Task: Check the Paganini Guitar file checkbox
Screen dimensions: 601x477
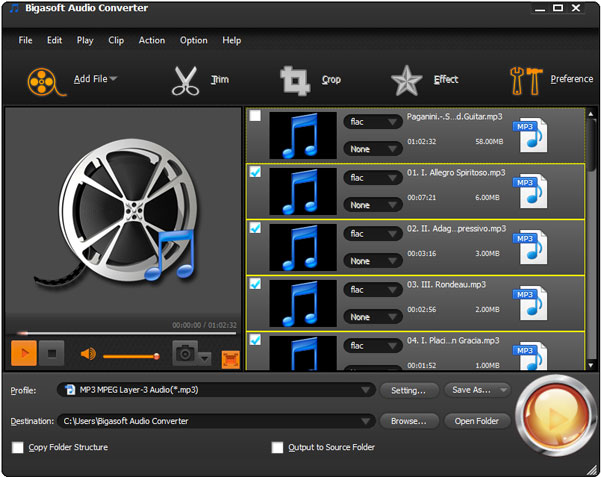Action: click(255, 115)
